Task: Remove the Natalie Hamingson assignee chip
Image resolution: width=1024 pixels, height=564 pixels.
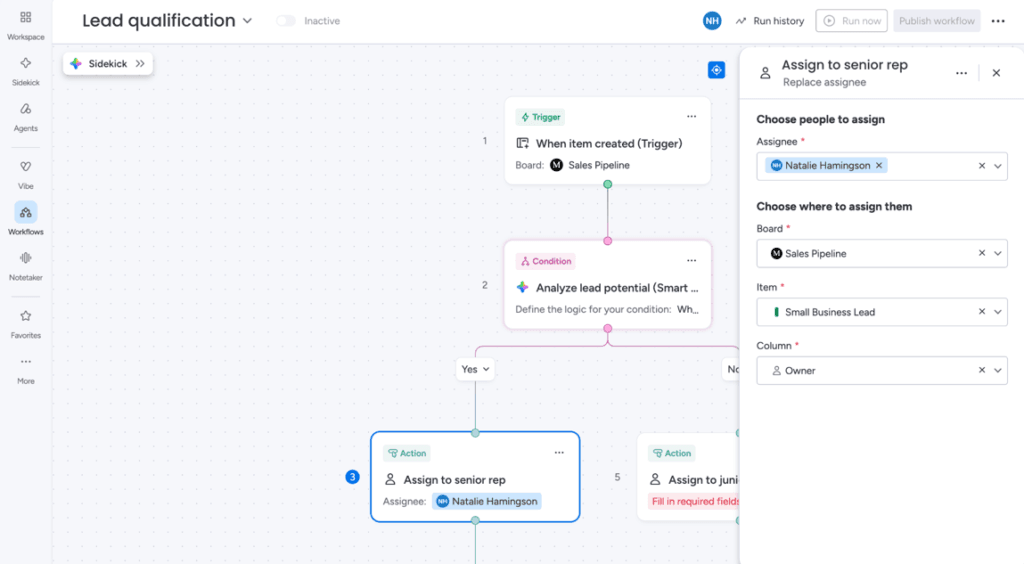Action: tap(879, 166)
